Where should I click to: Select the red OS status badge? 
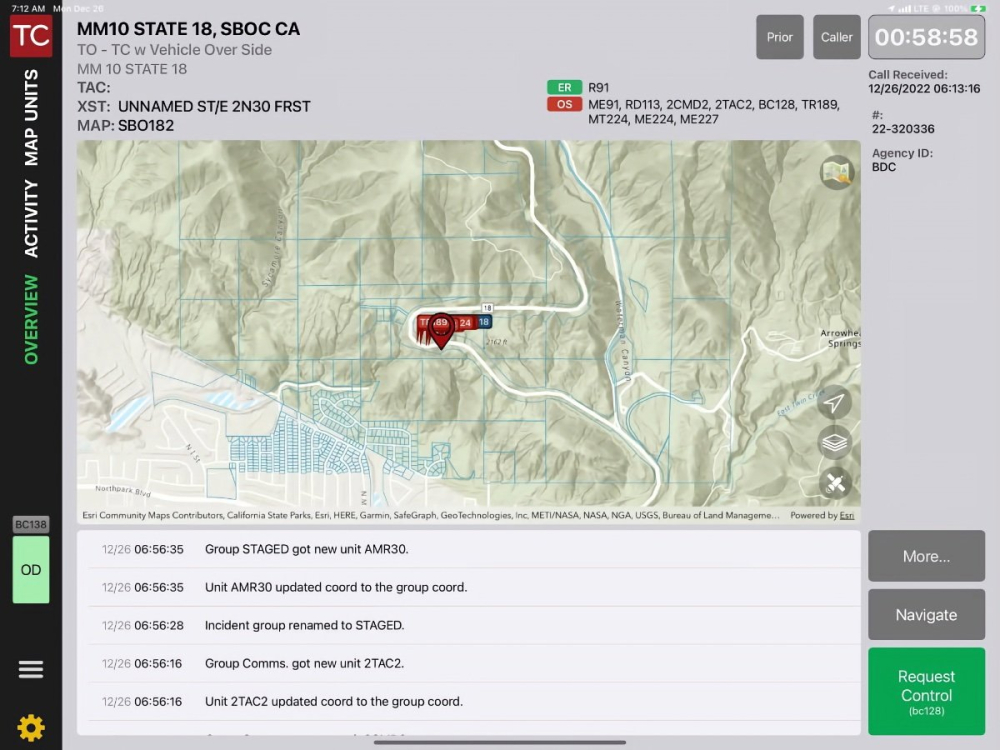pyautogui.click(x=564, y=104)
